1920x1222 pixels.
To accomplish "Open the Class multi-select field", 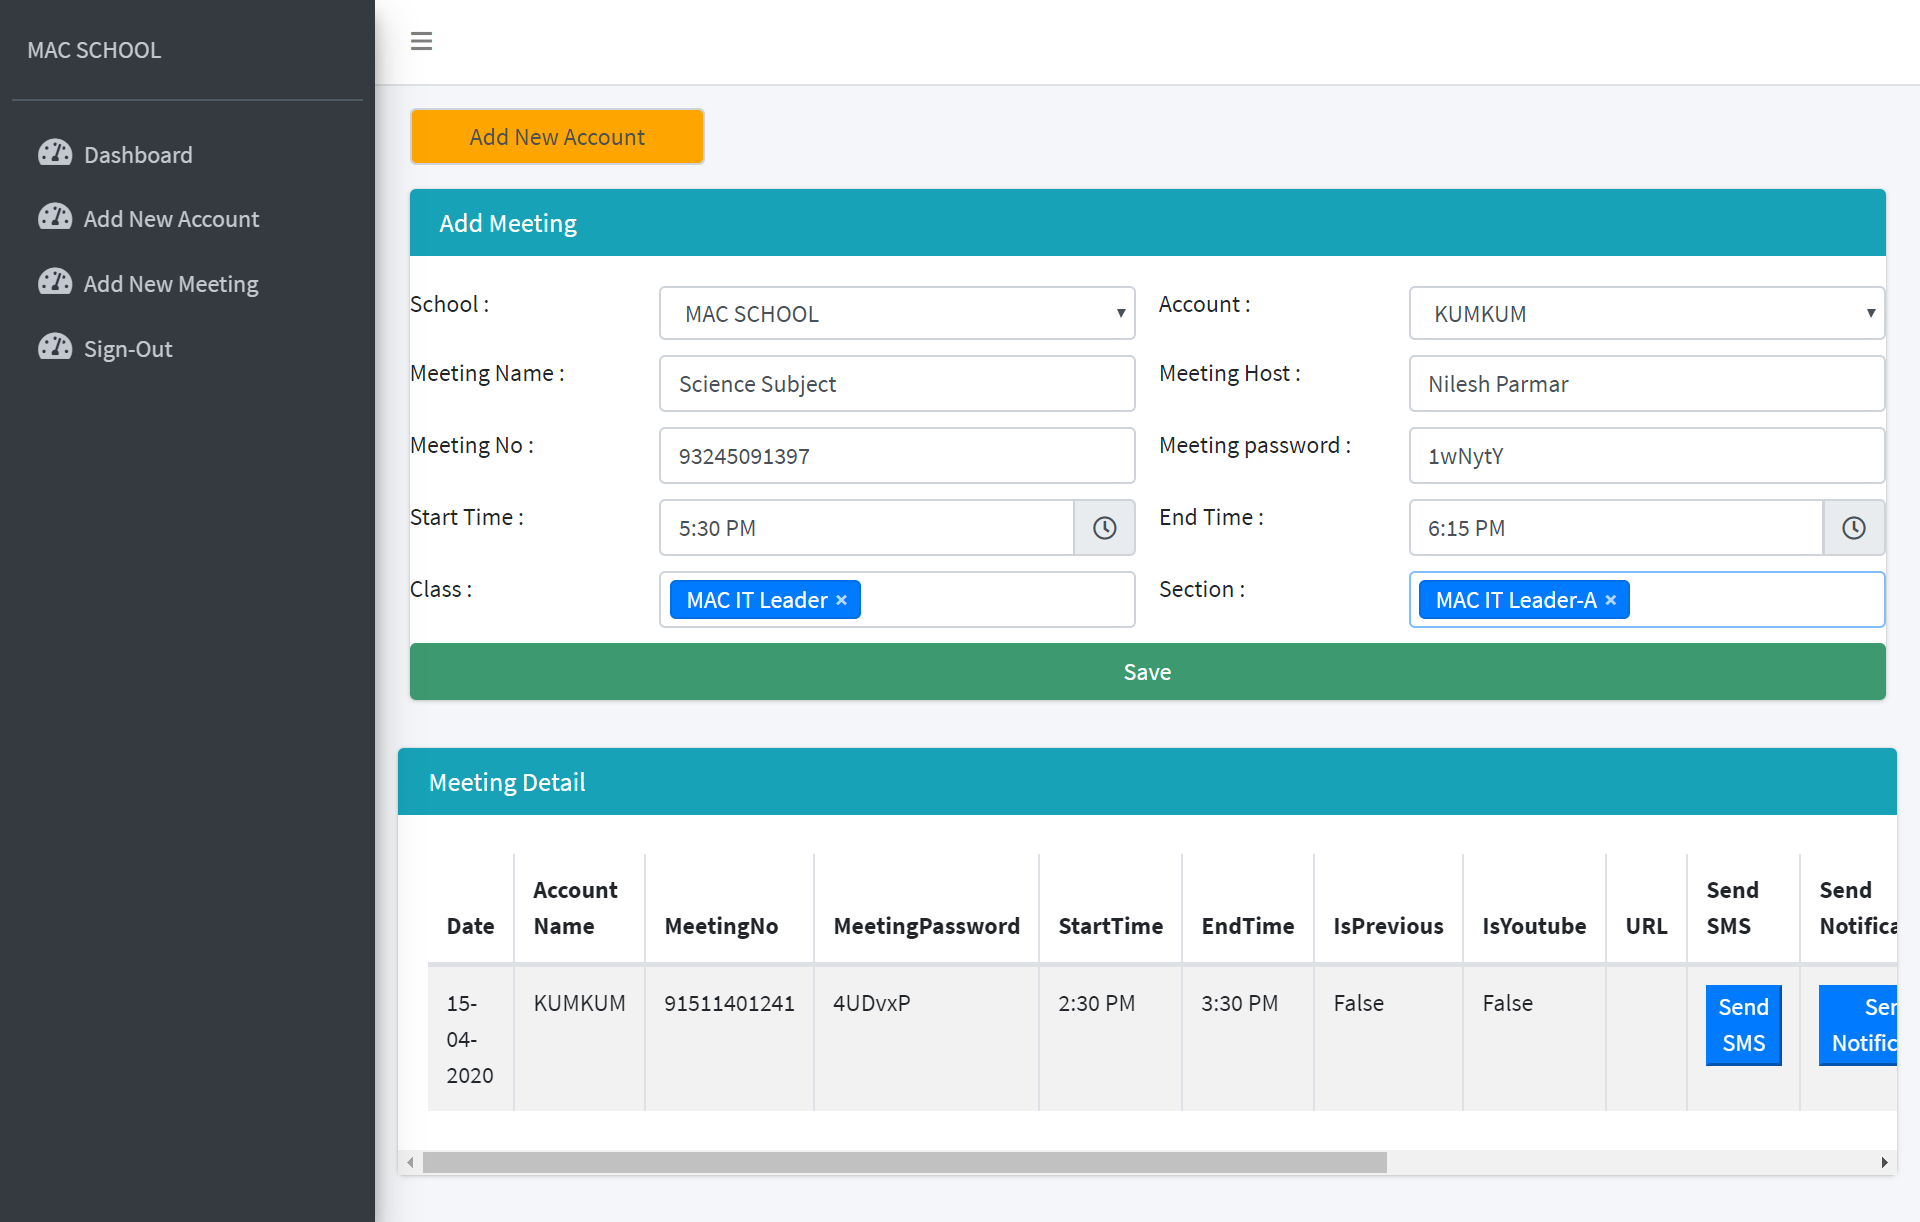I will click(995, 600).
